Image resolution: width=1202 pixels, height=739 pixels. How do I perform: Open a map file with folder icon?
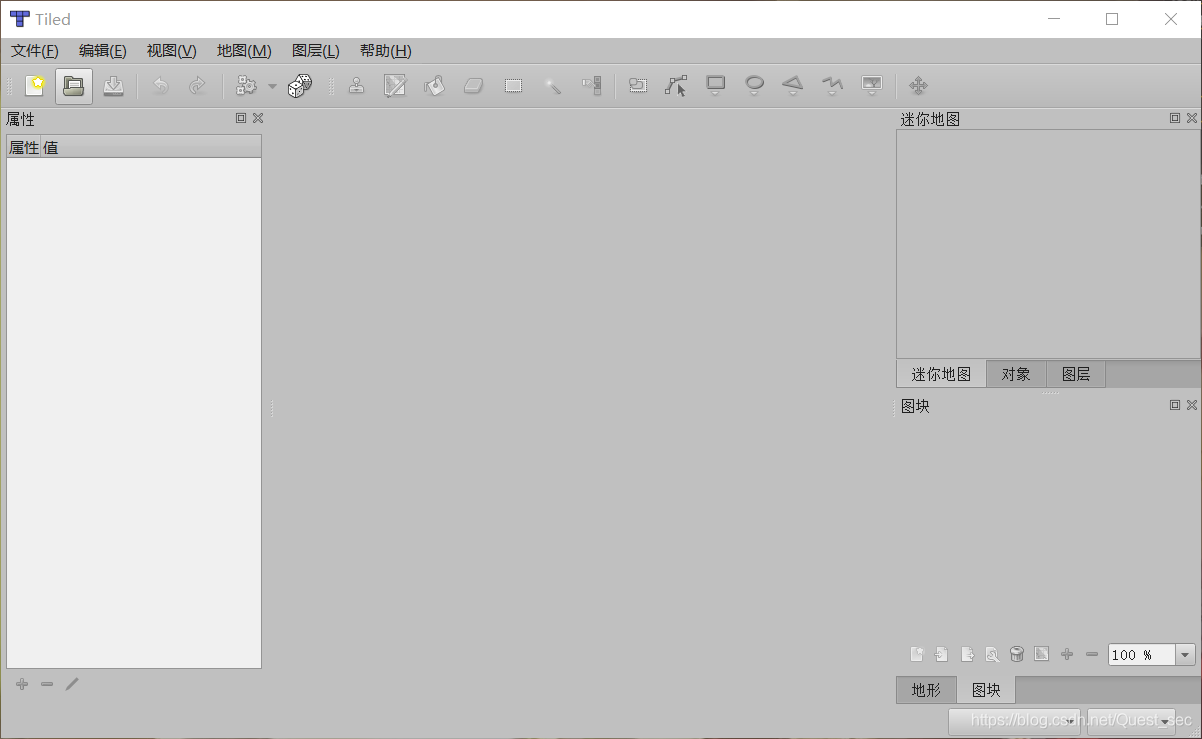pyautogui.click(x=74, y=86)
